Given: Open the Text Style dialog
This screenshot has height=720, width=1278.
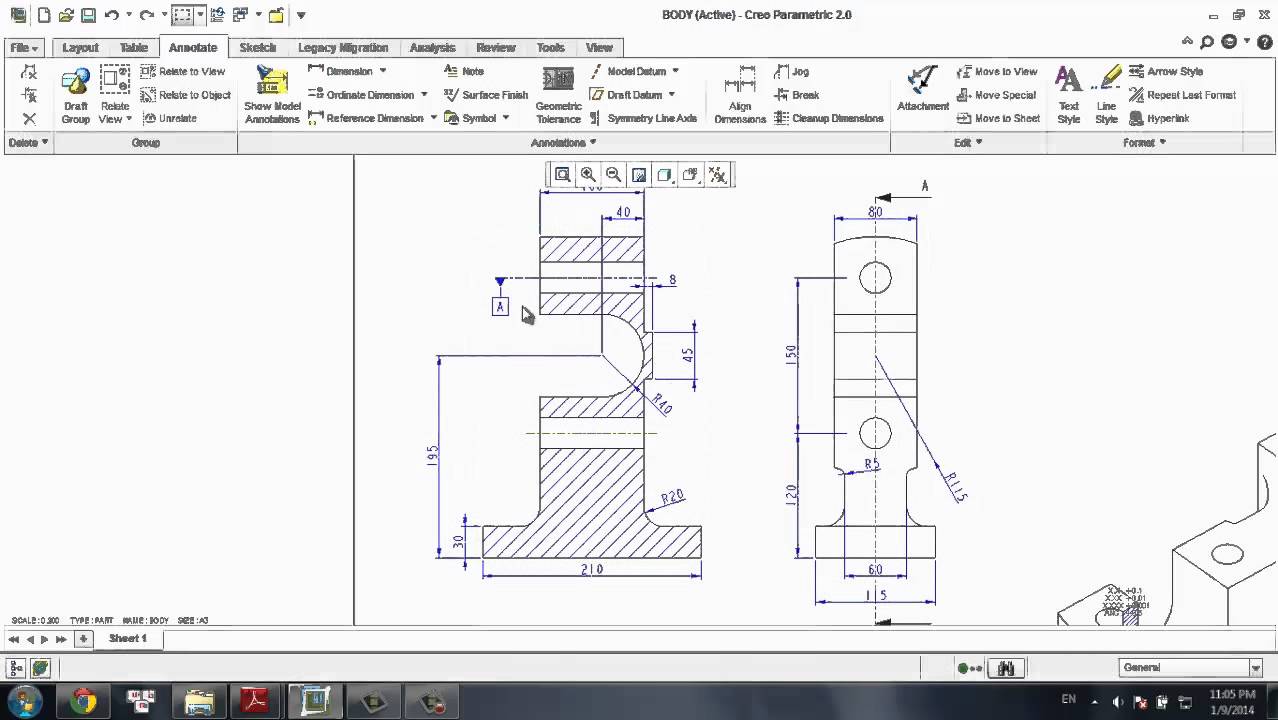Looking at the screenshot, I should (x=1069, y=96).
